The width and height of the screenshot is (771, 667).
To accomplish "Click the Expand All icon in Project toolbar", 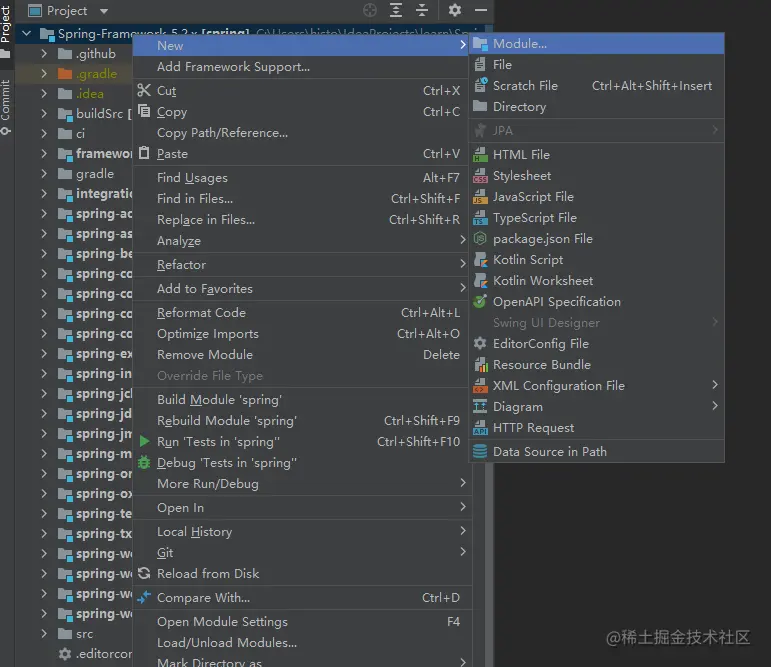I will click(396, 10).
